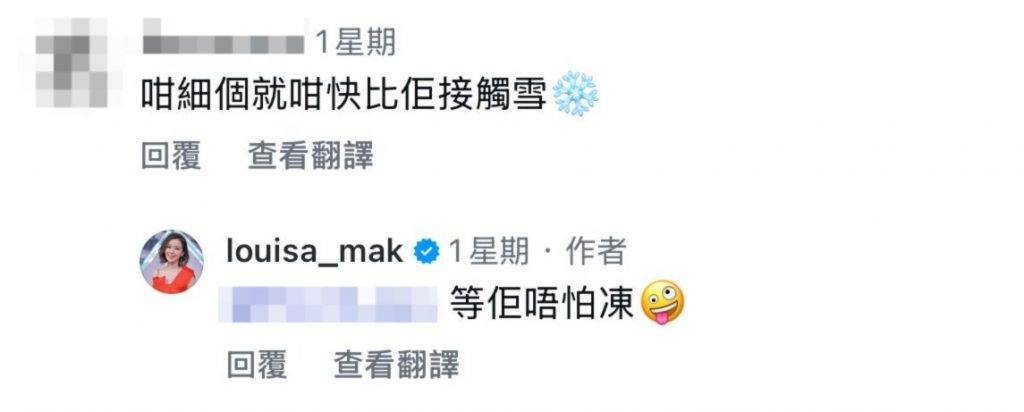Viewport: 1024px width, 412px height.
Task: Click the blue verified badge
Action: tap(427, 251)
